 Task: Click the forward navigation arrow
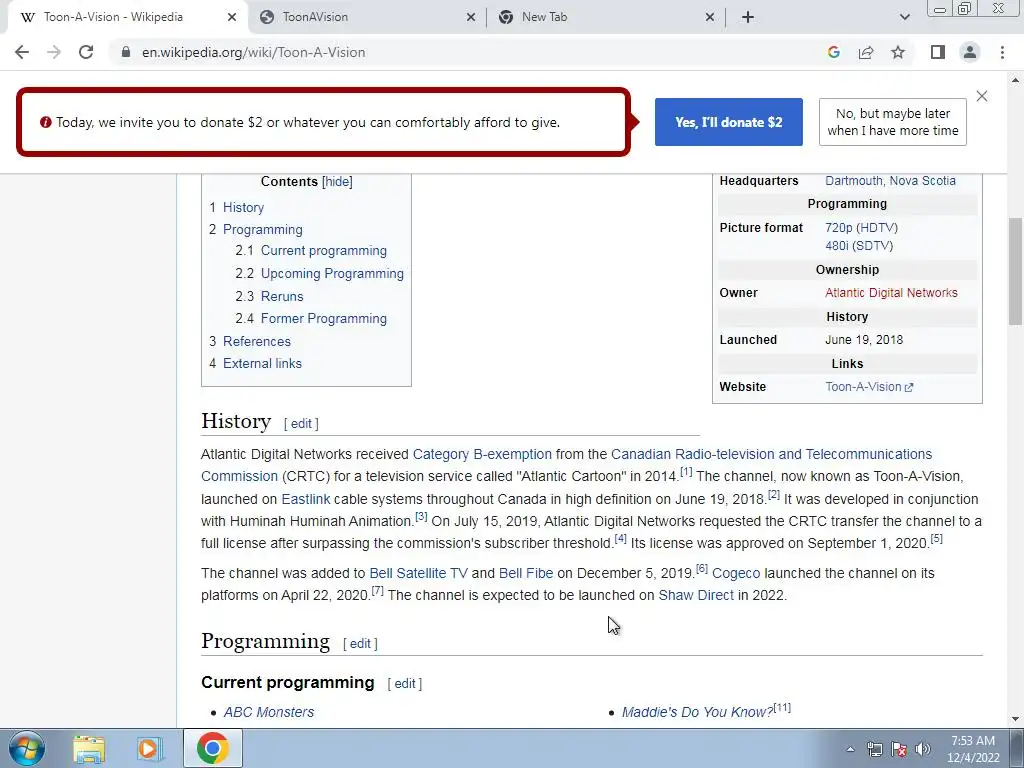point(54,52)
